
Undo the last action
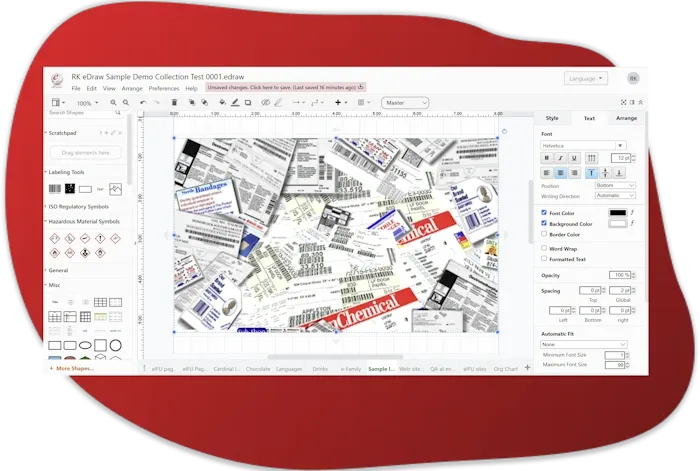(x=143, y=103)
